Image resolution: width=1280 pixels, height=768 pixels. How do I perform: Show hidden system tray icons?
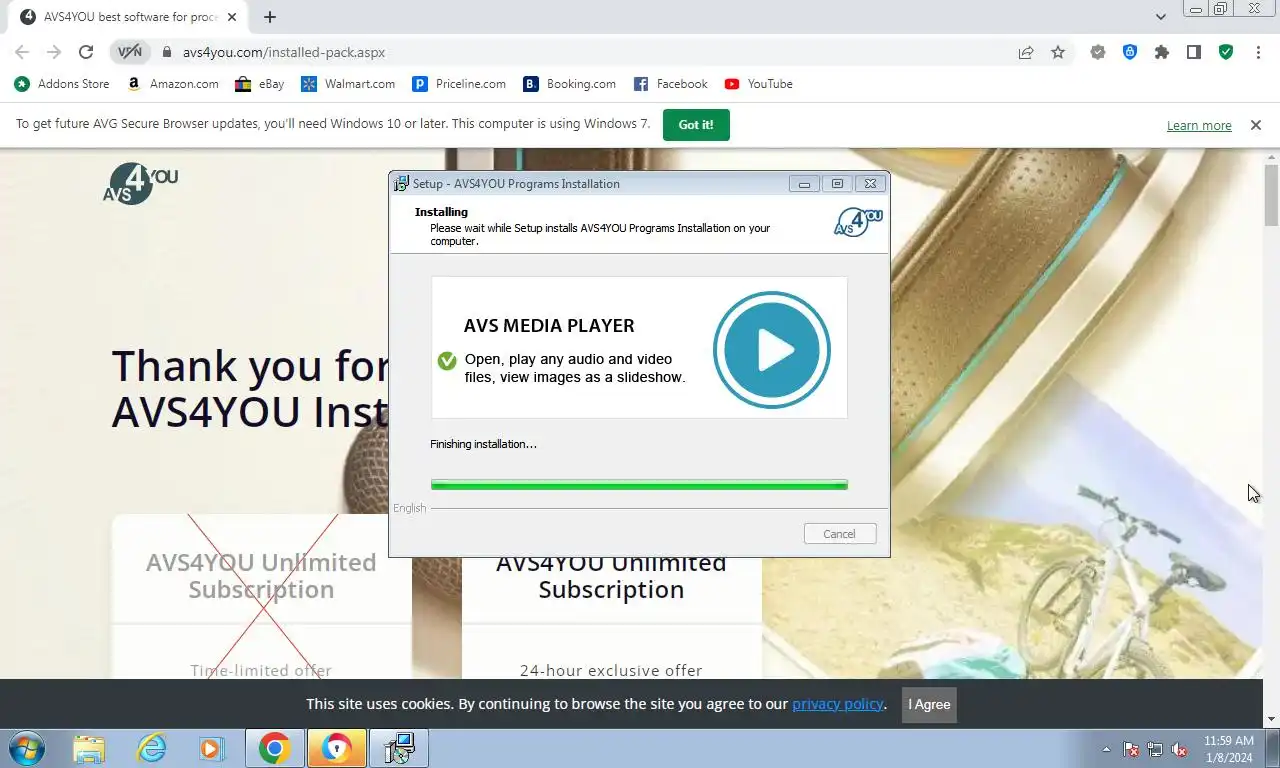[x=1106, y=749]
